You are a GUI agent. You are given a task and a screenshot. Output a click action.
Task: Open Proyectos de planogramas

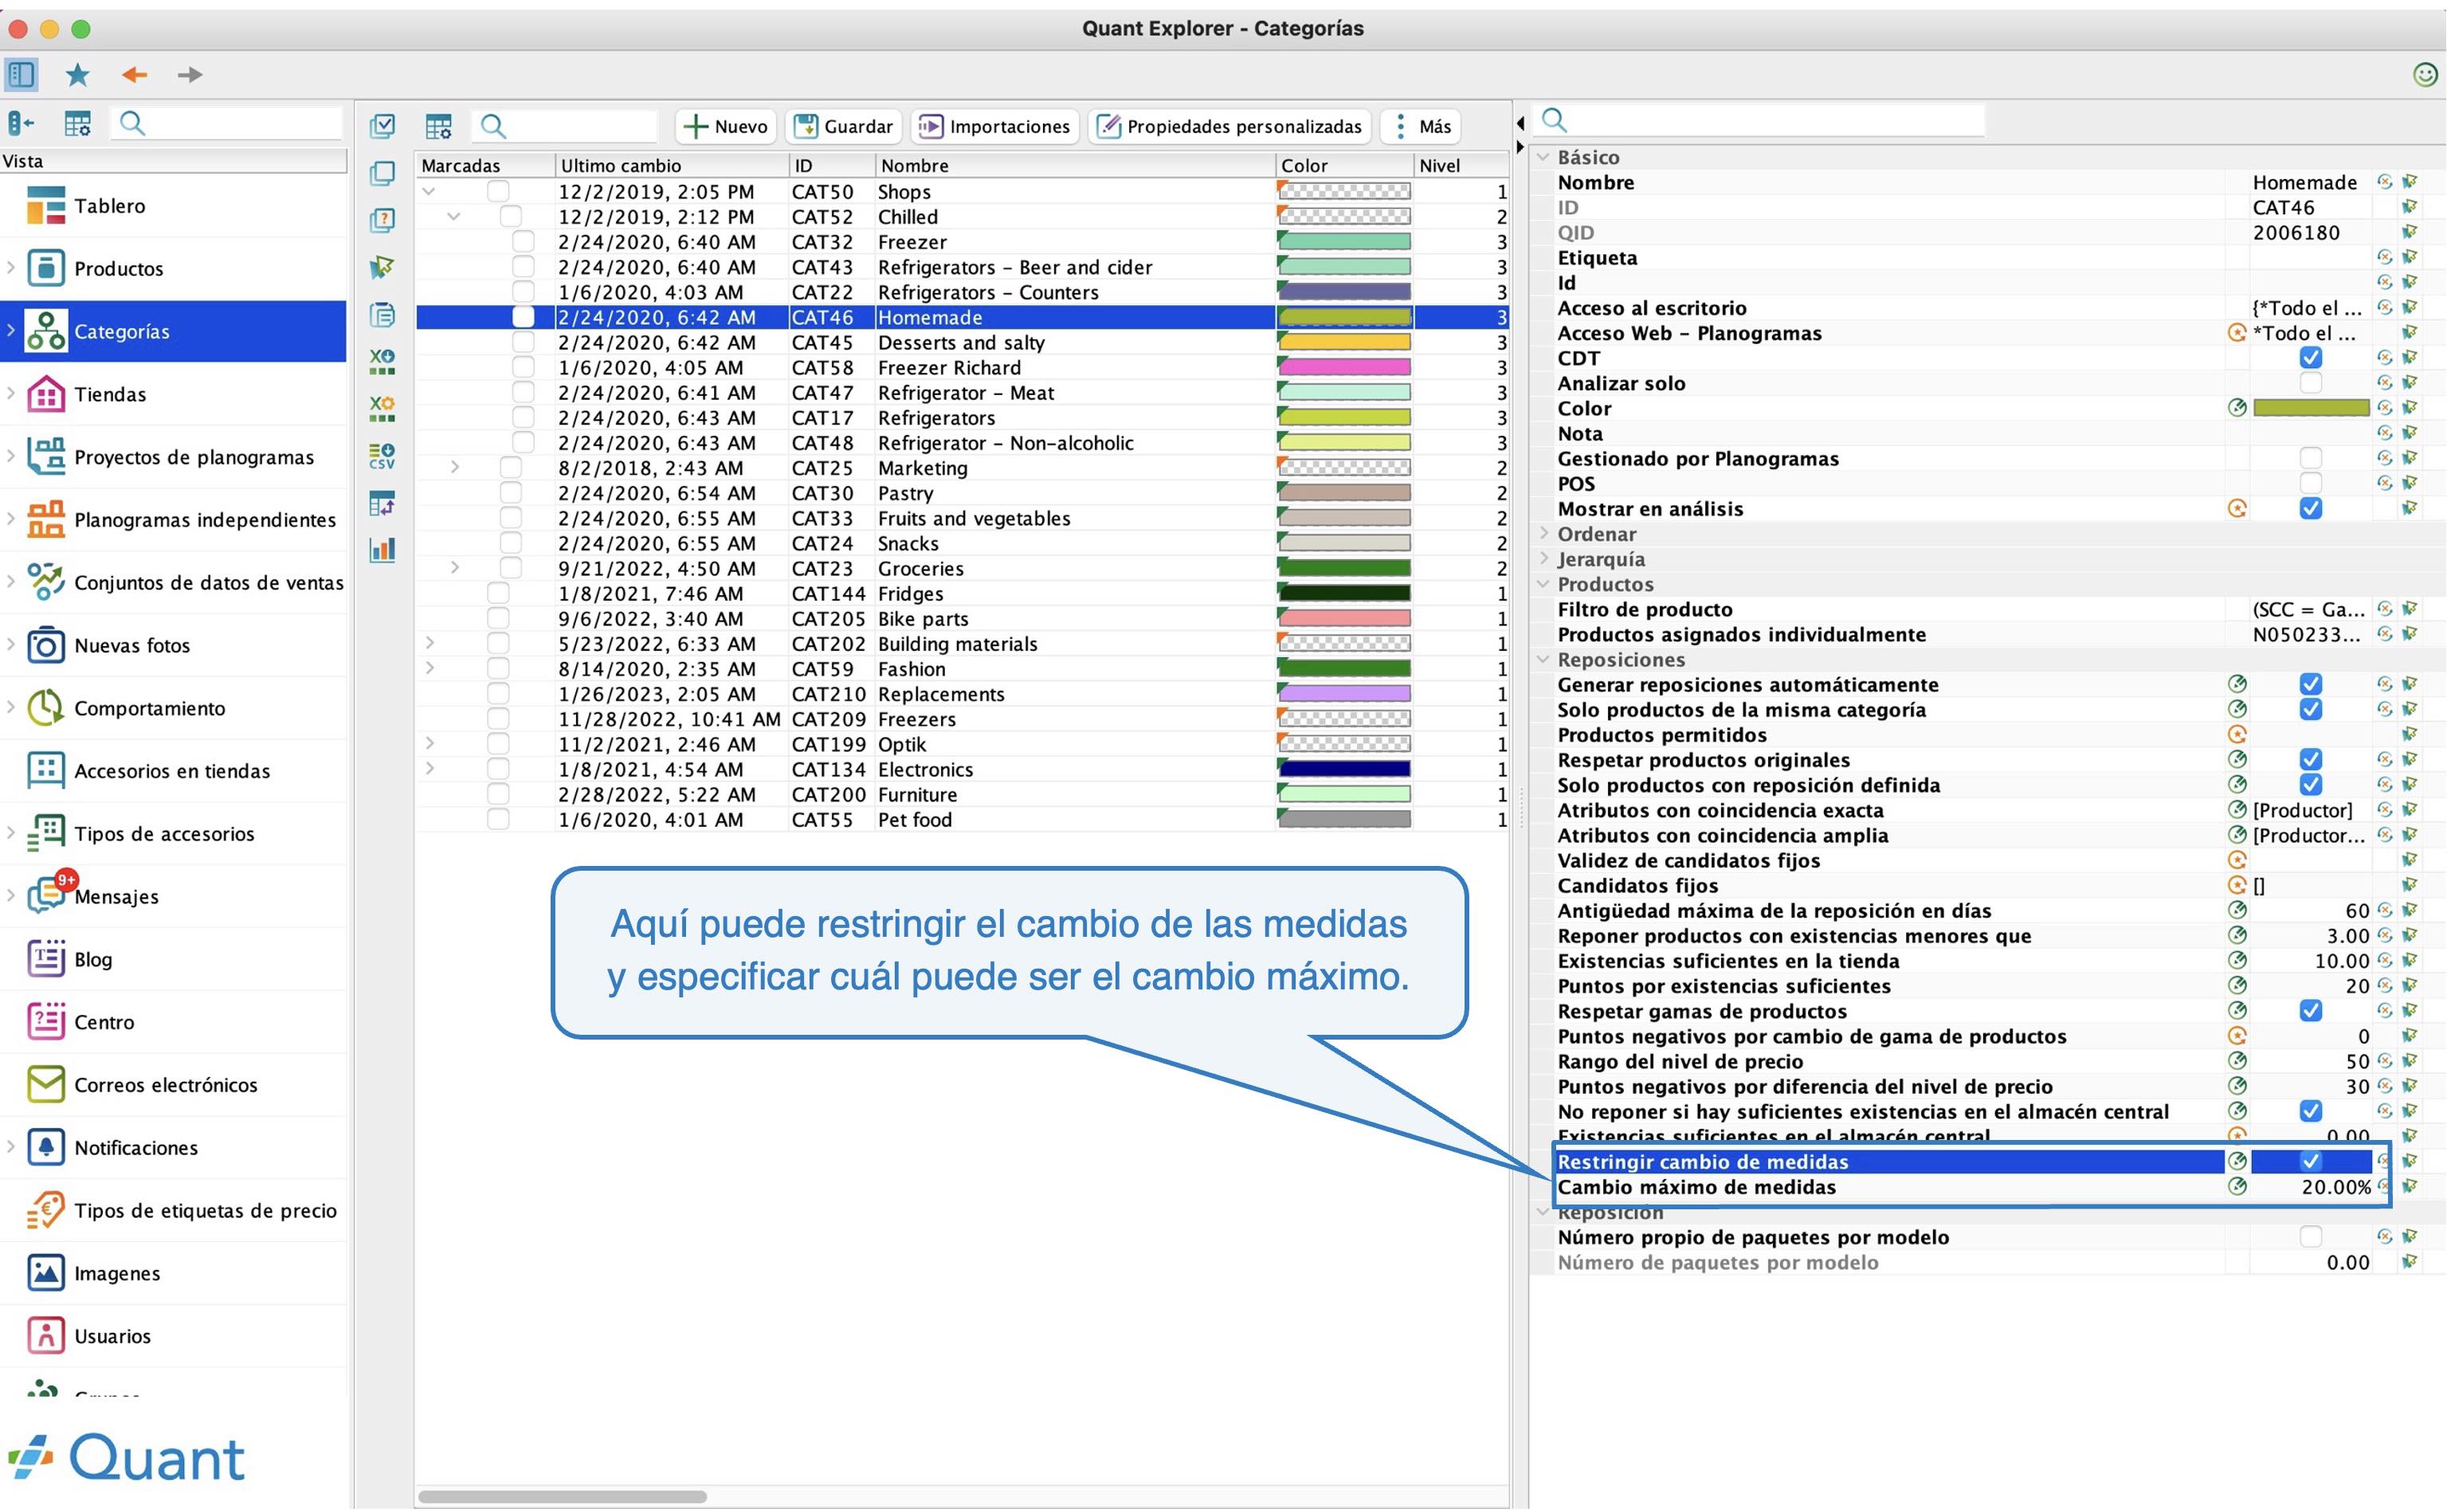(173, 457)
